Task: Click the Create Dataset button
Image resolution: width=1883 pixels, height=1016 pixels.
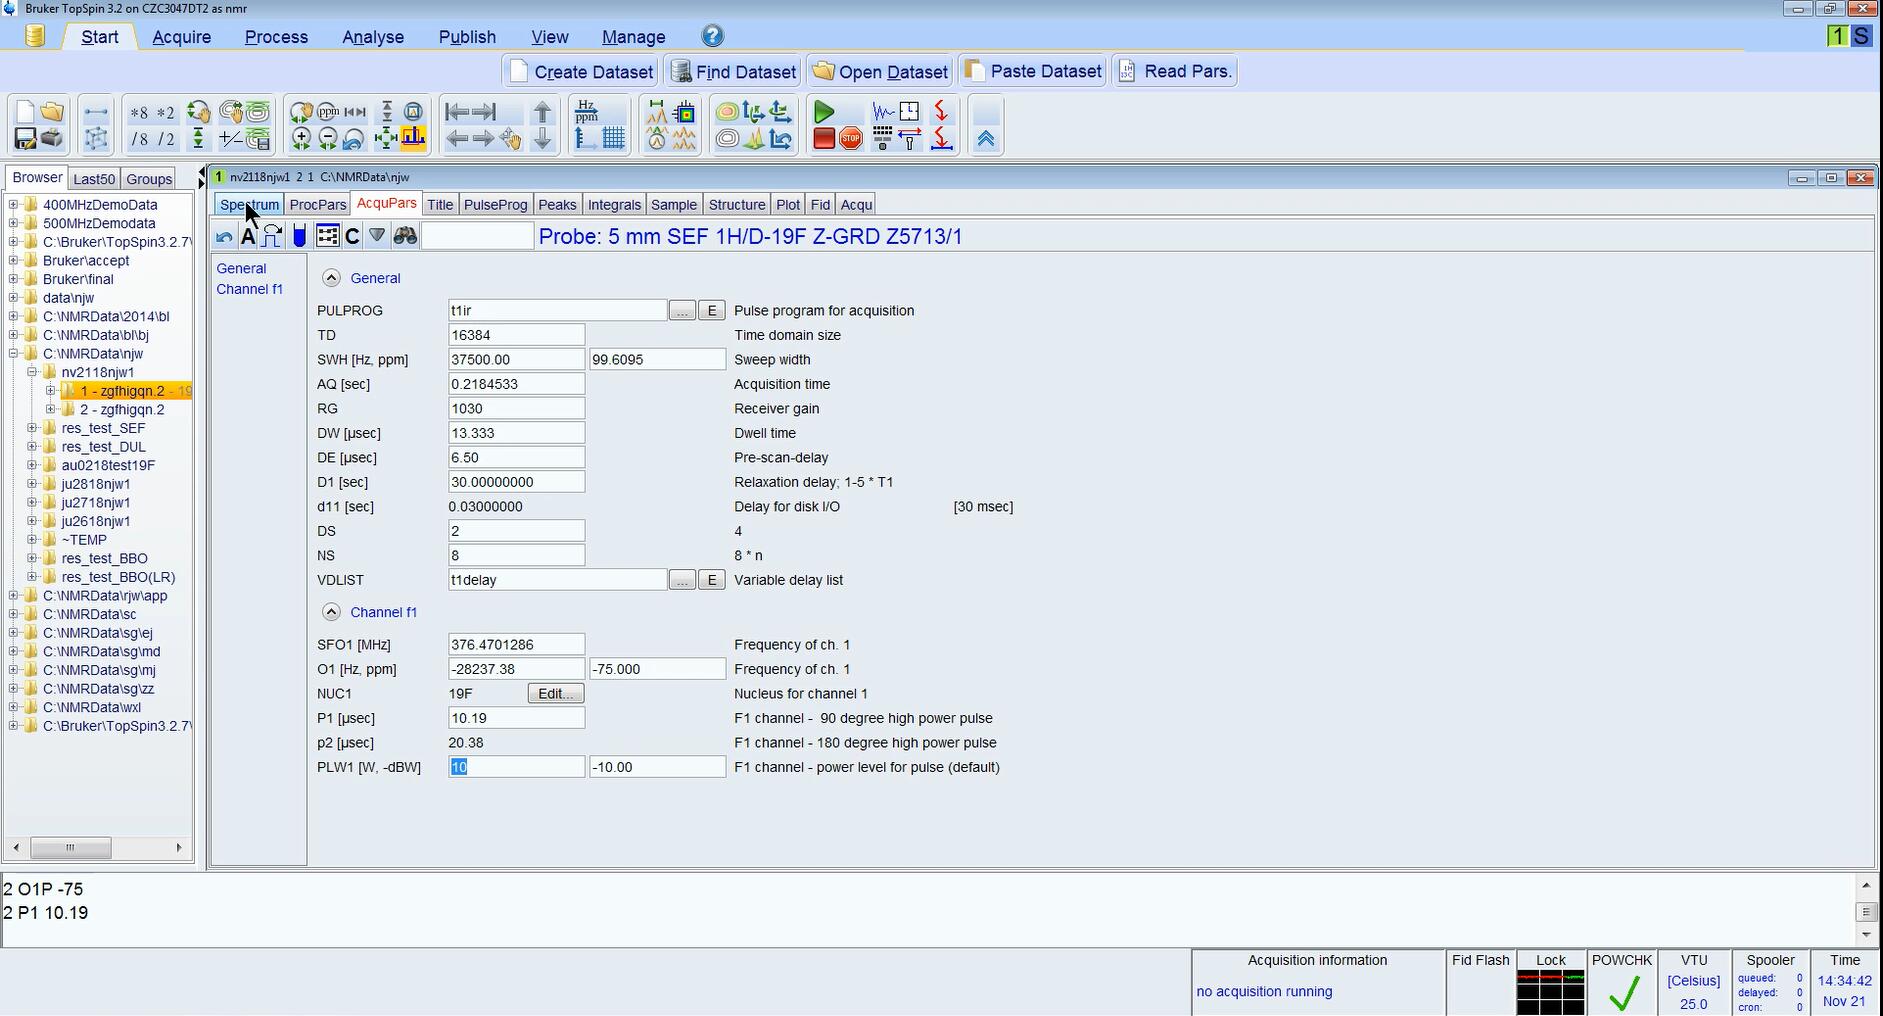Action: (581, 72)
